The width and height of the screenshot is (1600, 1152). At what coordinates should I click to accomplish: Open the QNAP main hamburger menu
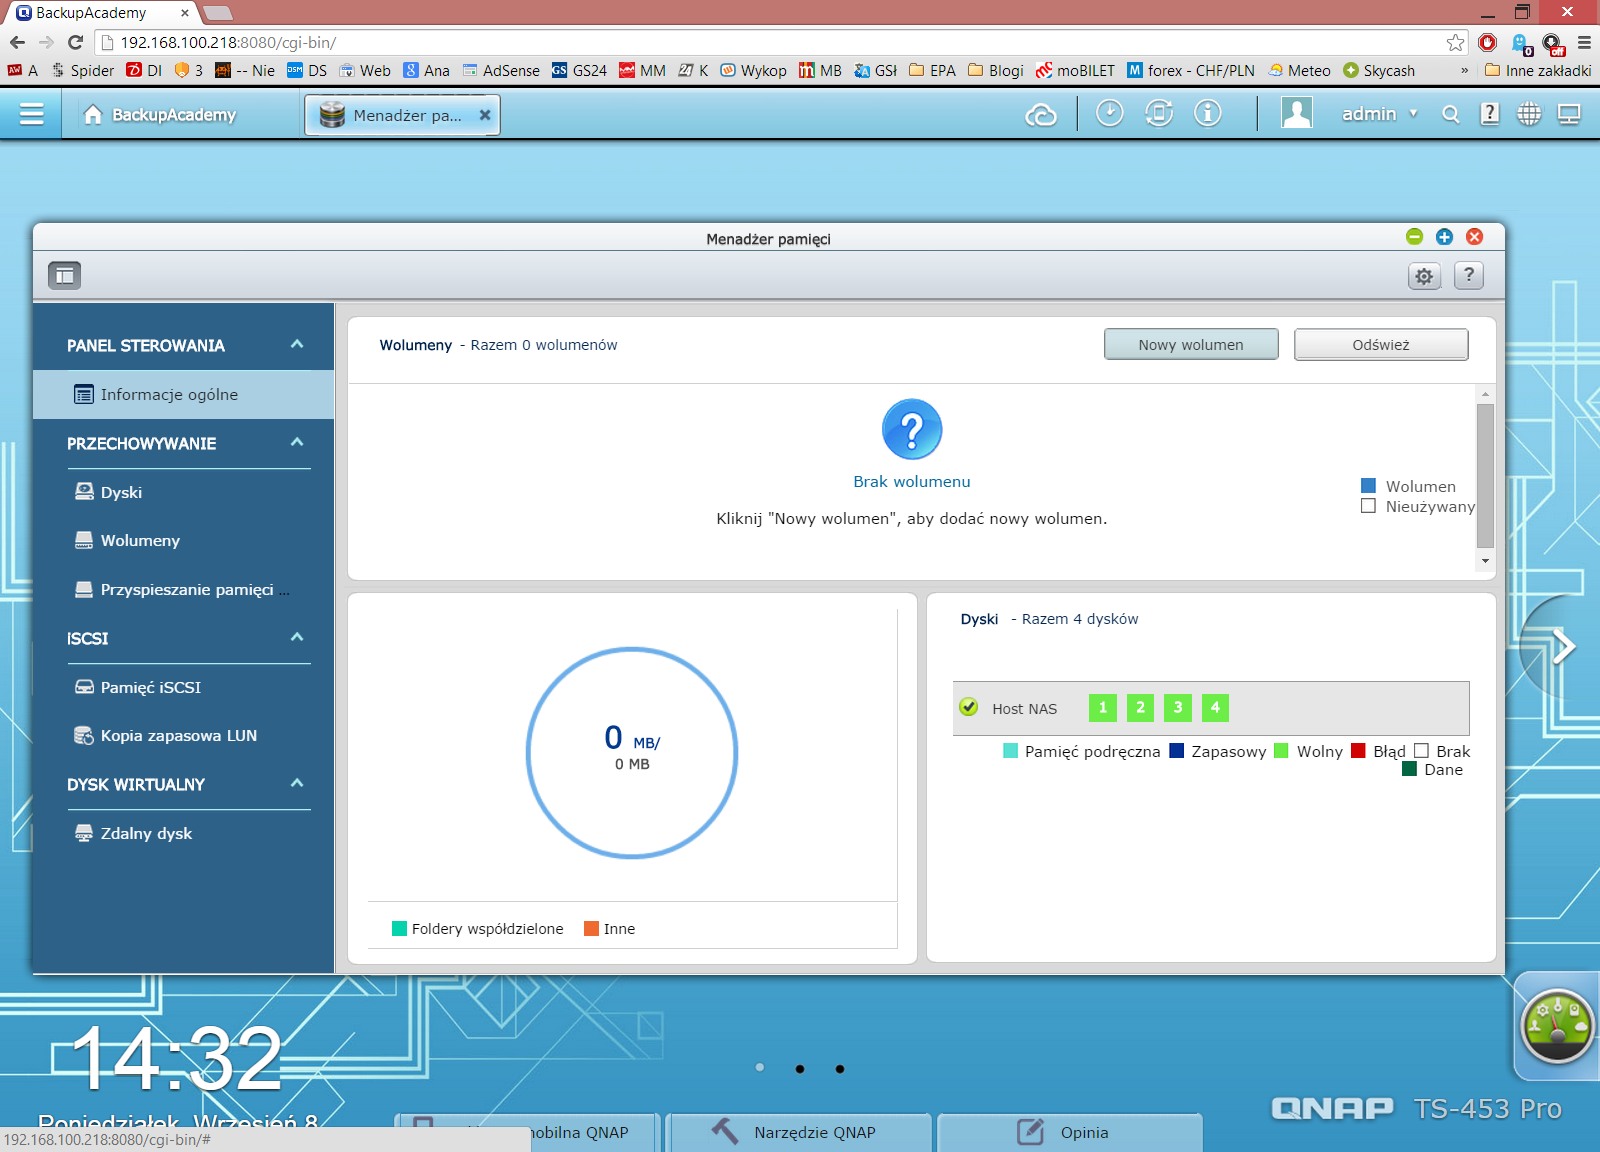[31, 114]
